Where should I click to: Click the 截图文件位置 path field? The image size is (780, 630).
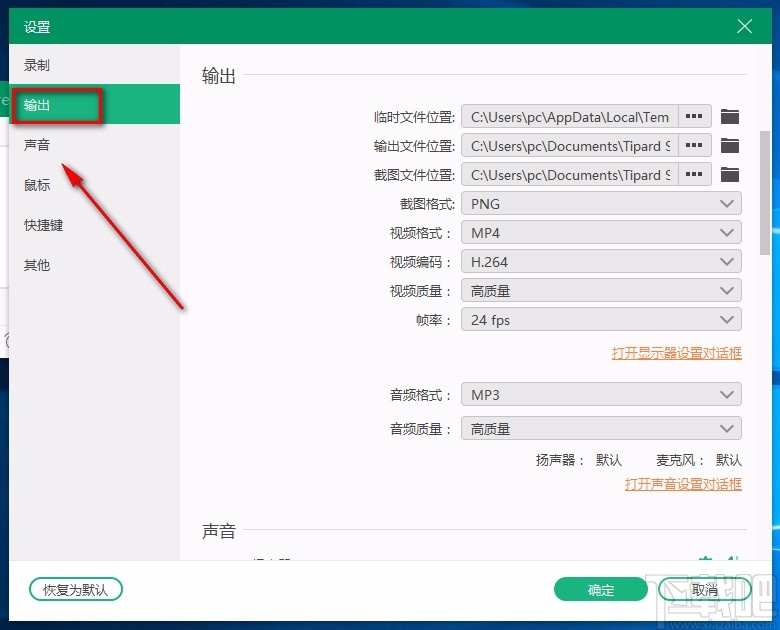[x=570, y=174]
